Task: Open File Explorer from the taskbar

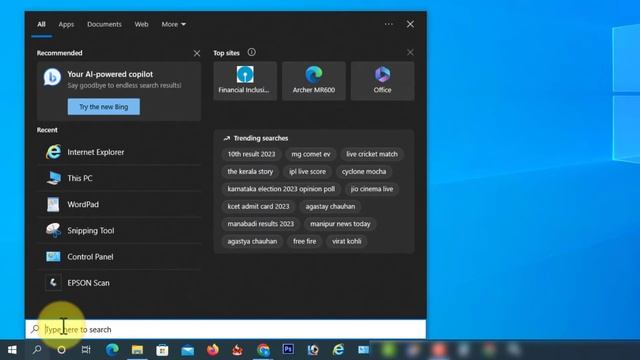Action: 137,350
